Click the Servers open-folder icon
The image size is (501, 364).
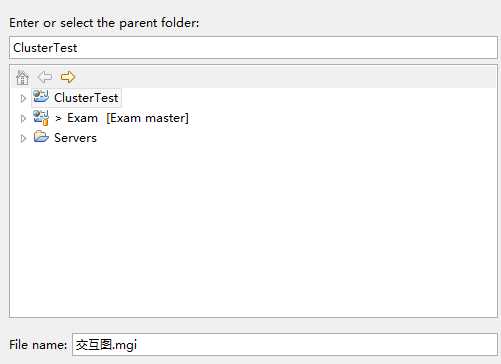pyautogui.click(x=41, y=137)
